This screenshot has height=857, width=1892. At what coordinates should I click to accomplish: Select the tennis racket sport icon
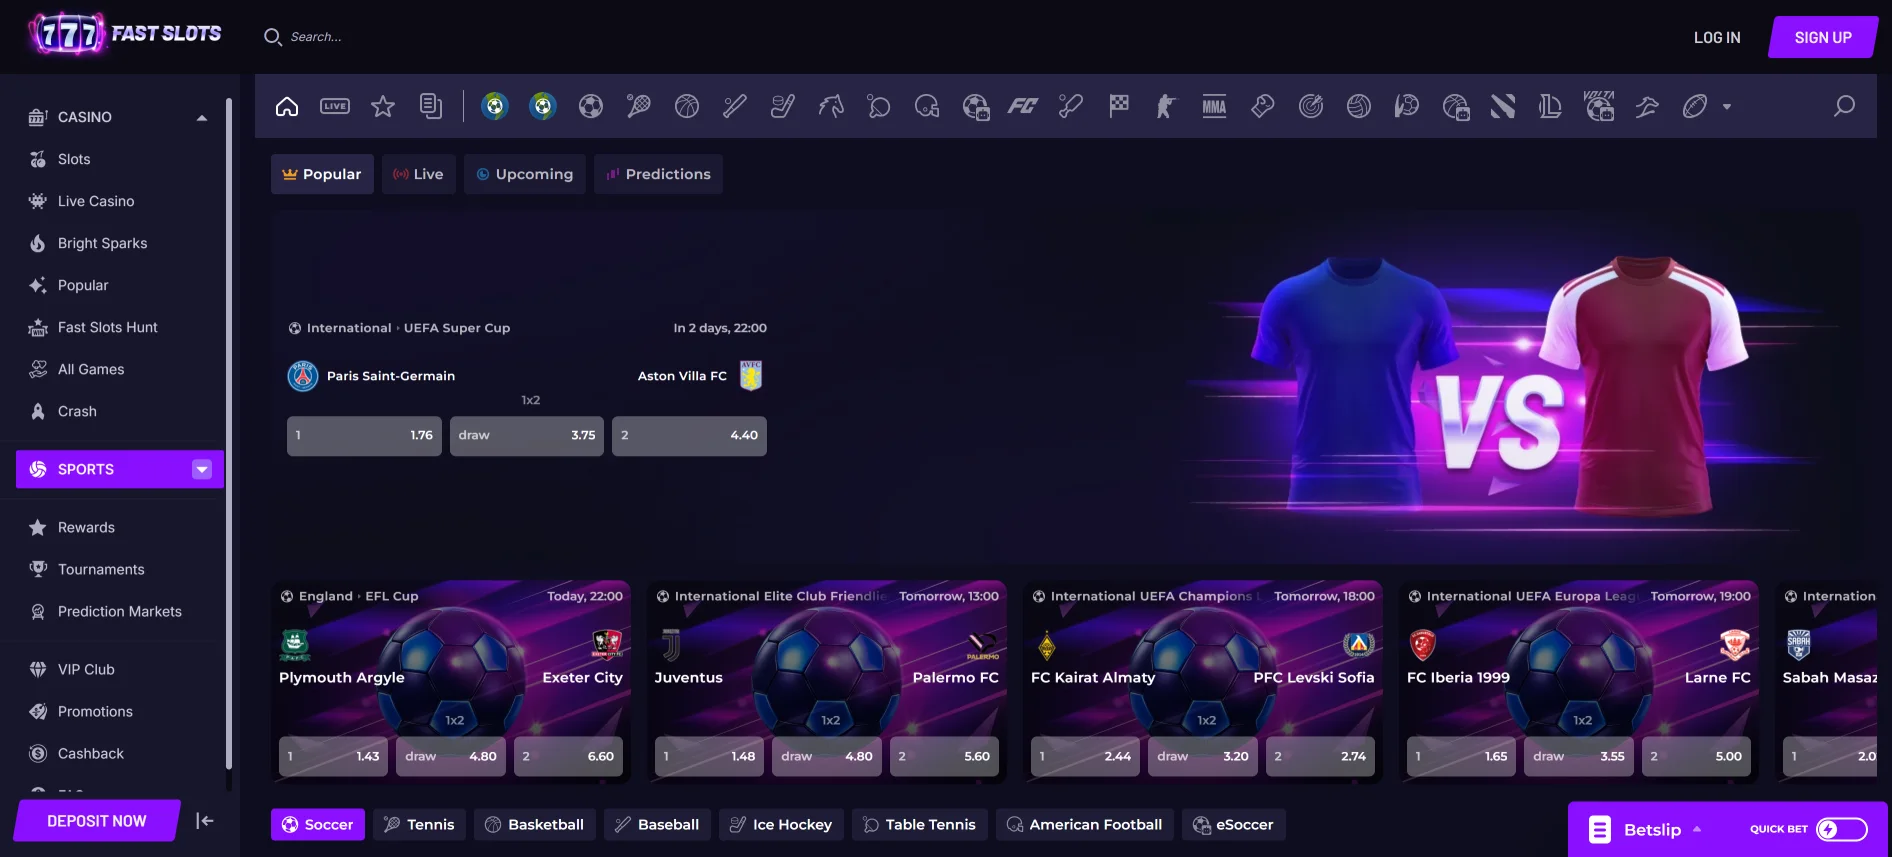click(639, 106)
